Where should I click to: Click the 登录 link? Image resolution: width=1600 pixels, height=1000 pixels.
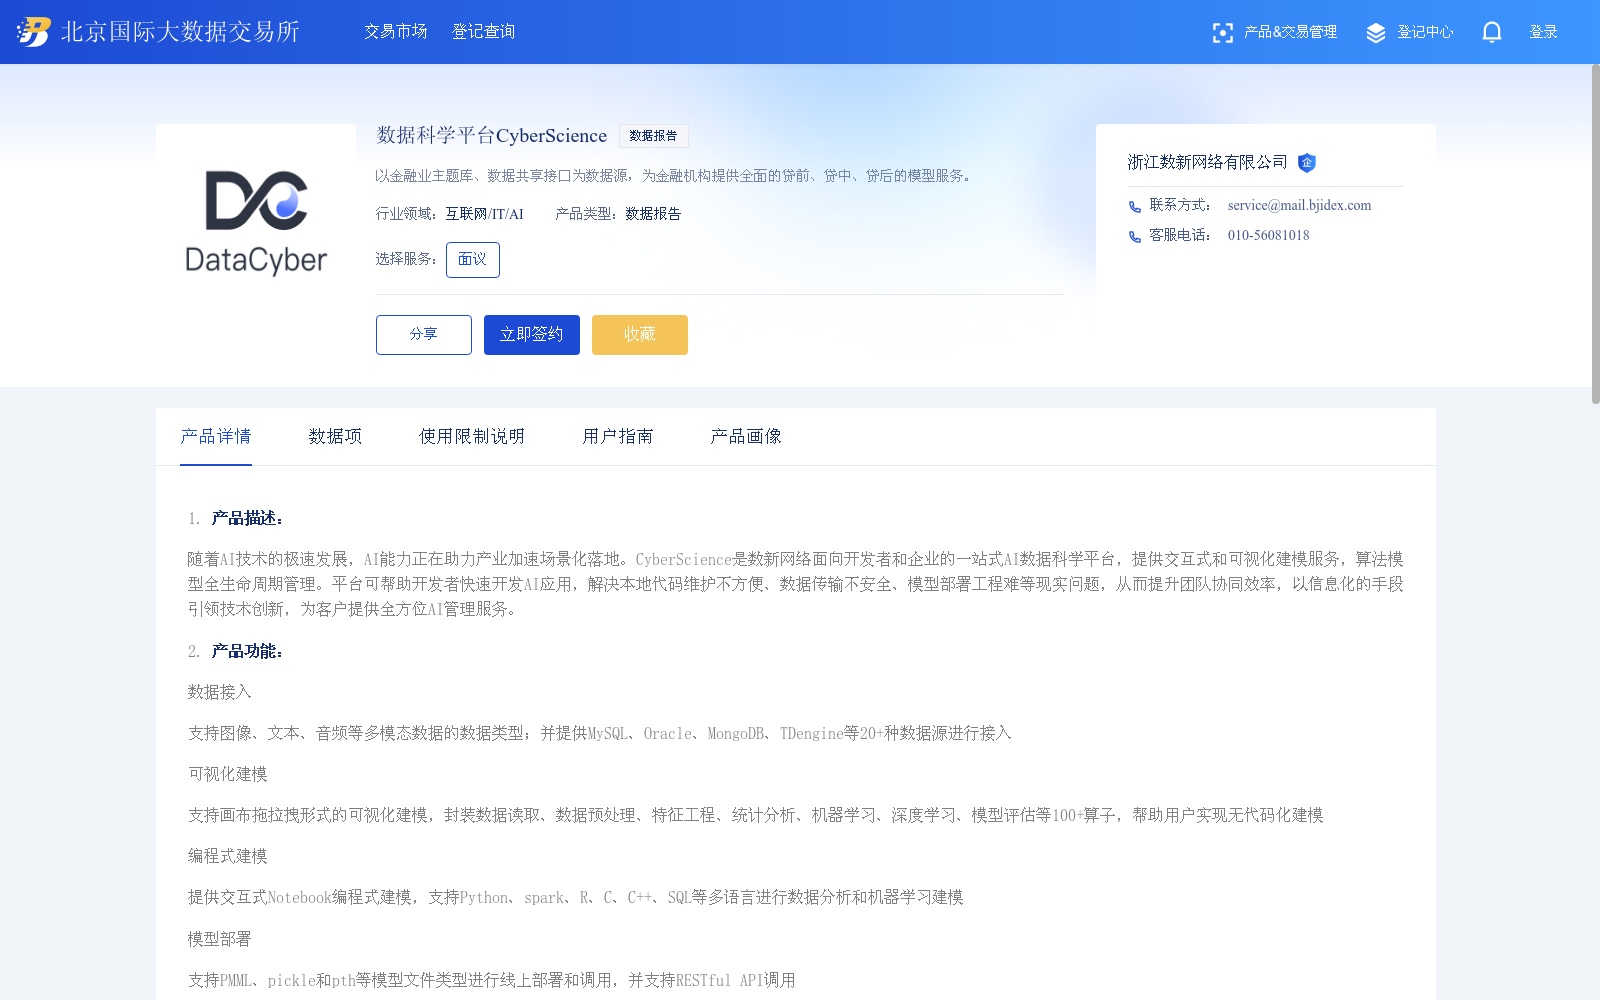click(x=1544, y=32)
